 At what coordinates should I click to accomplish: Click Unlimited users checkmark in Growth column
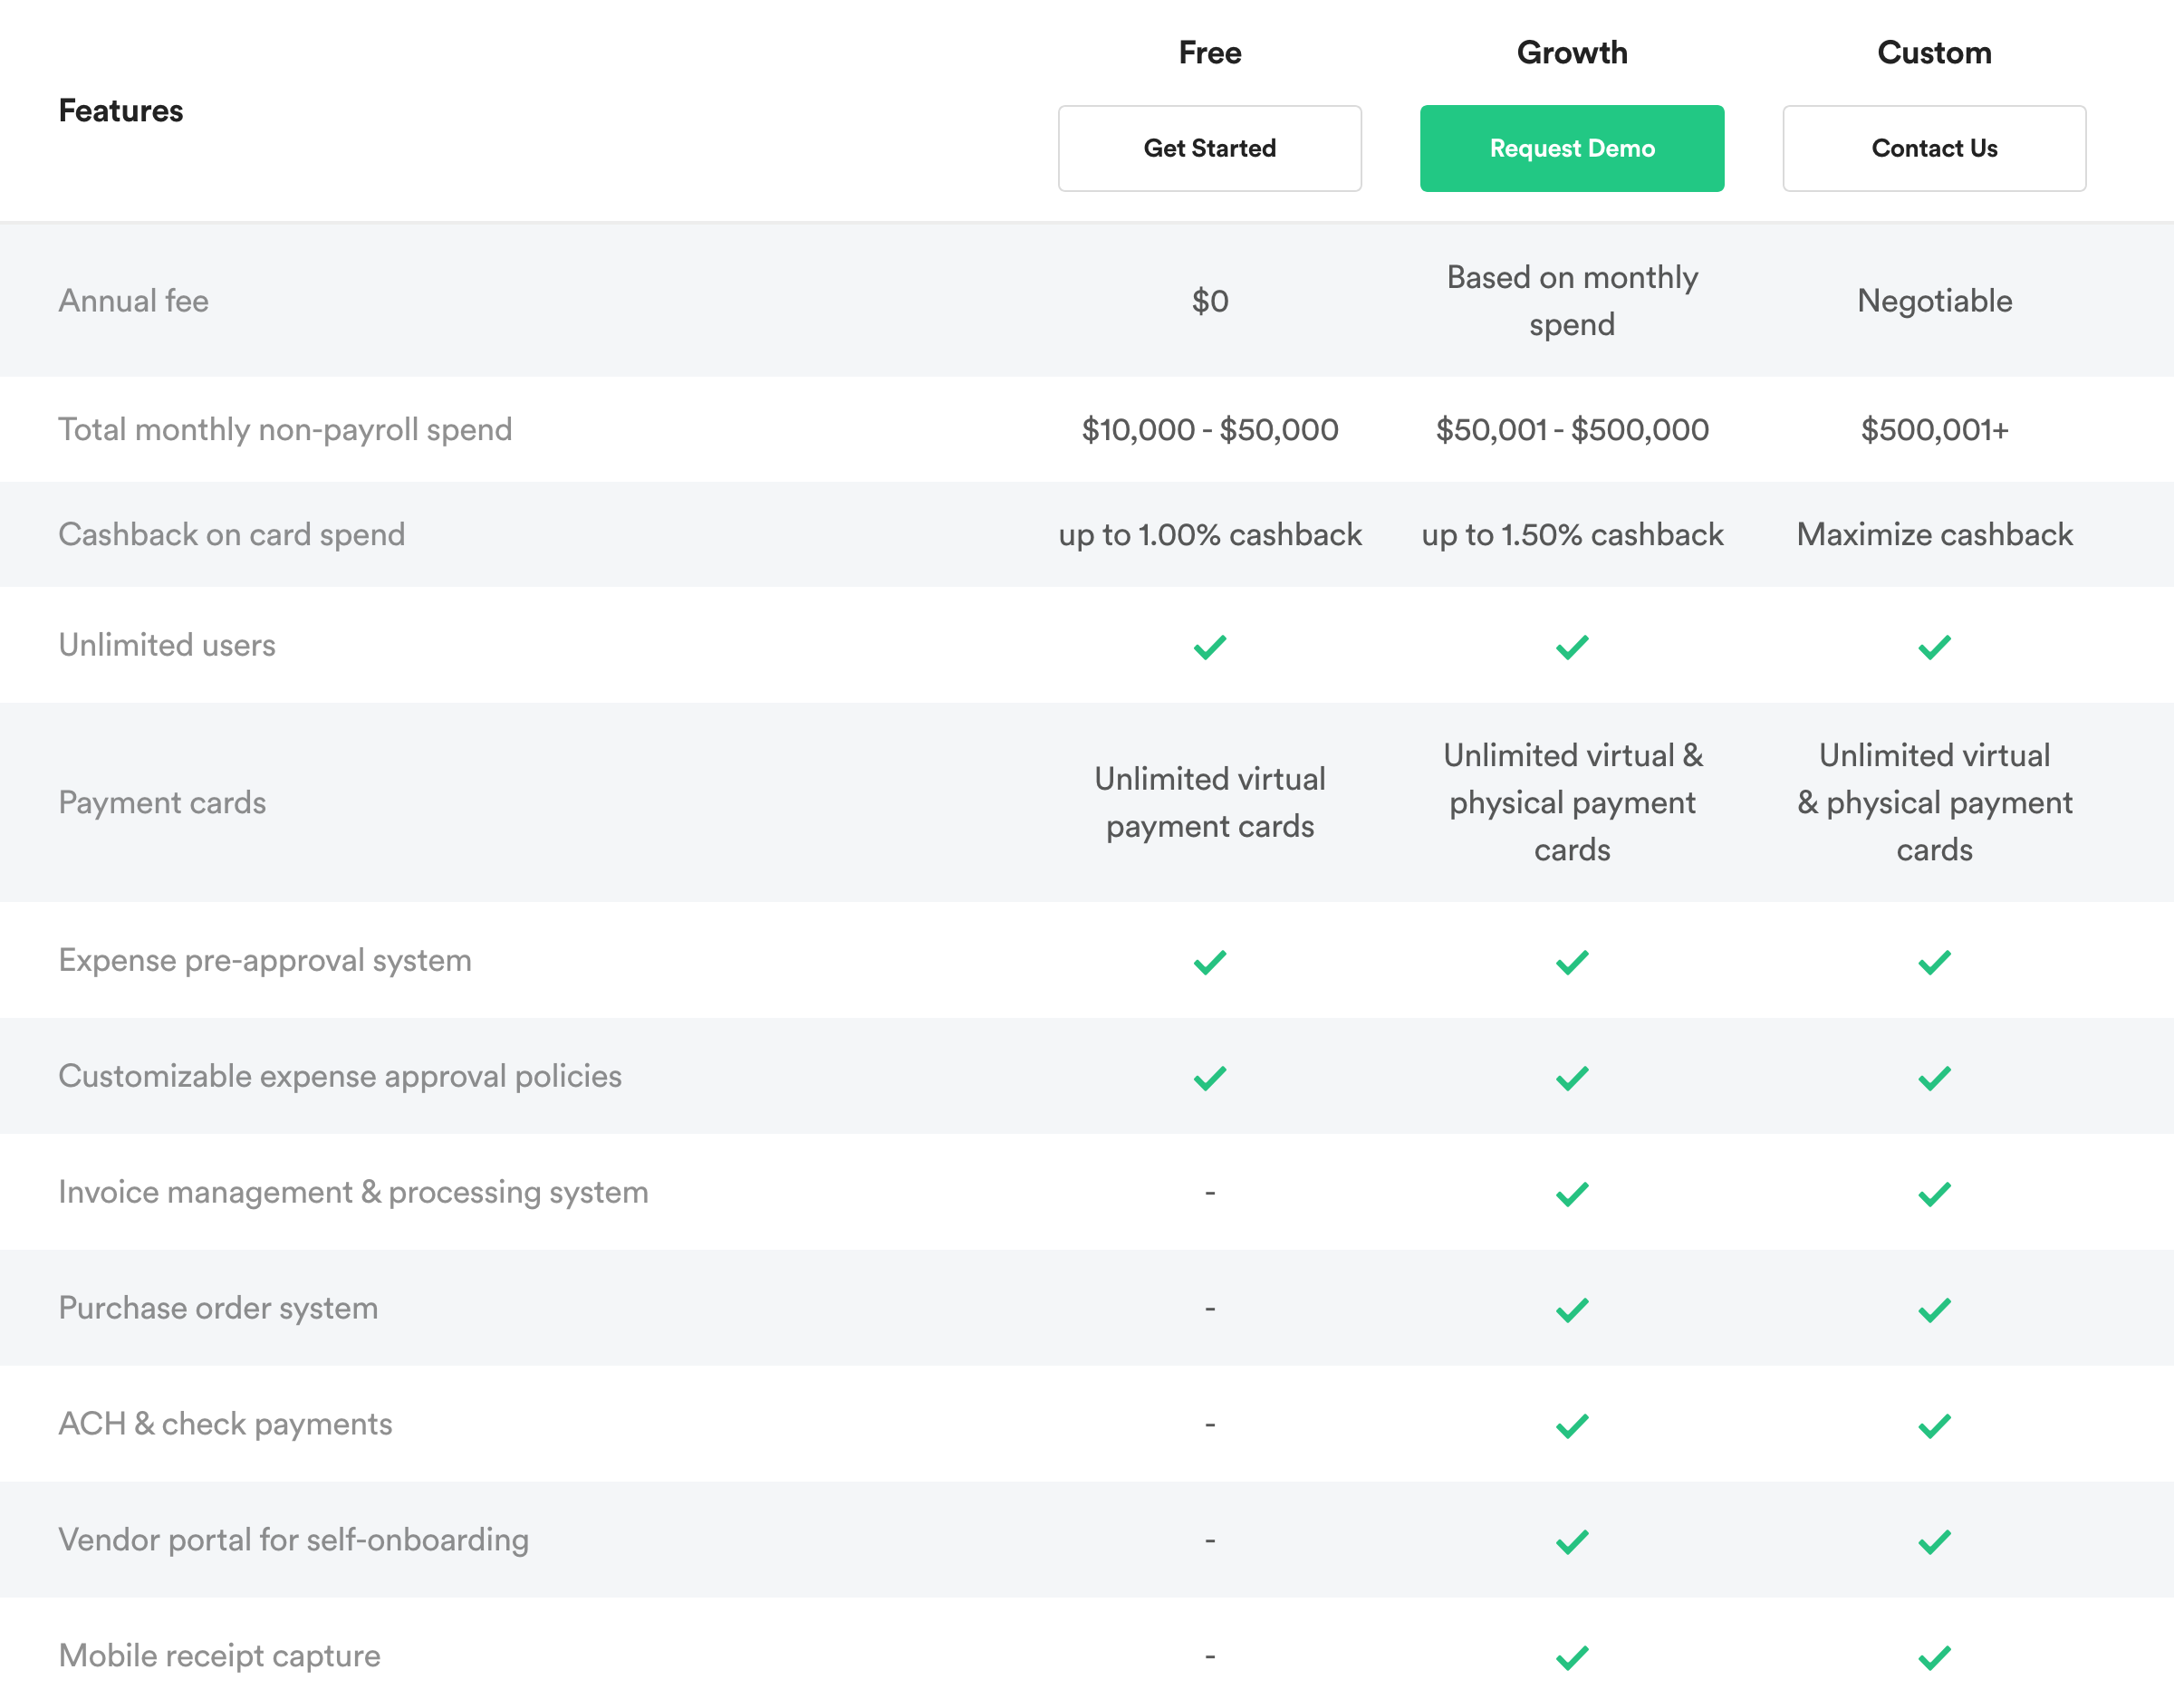[1571, 647]
